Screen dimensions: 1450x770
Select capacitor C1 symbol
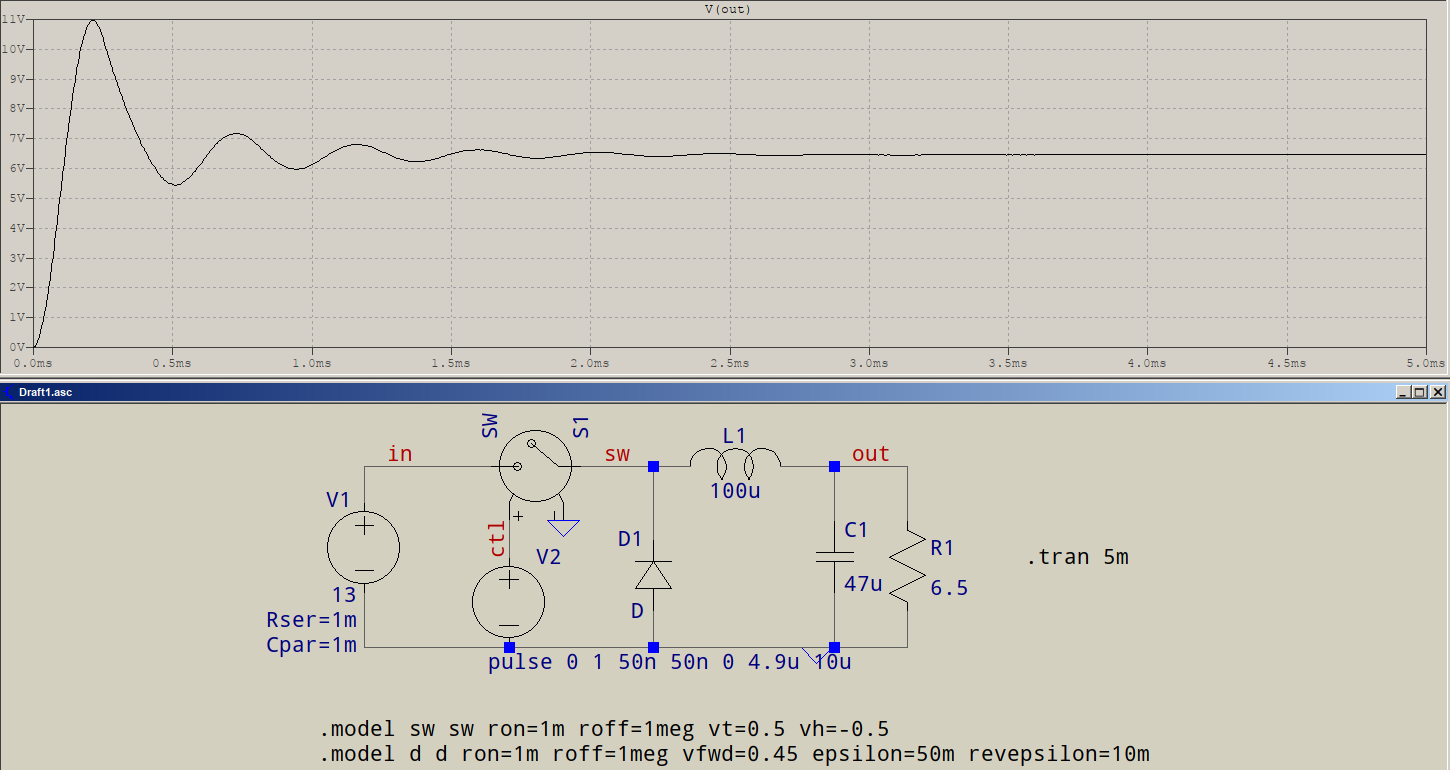834,556
